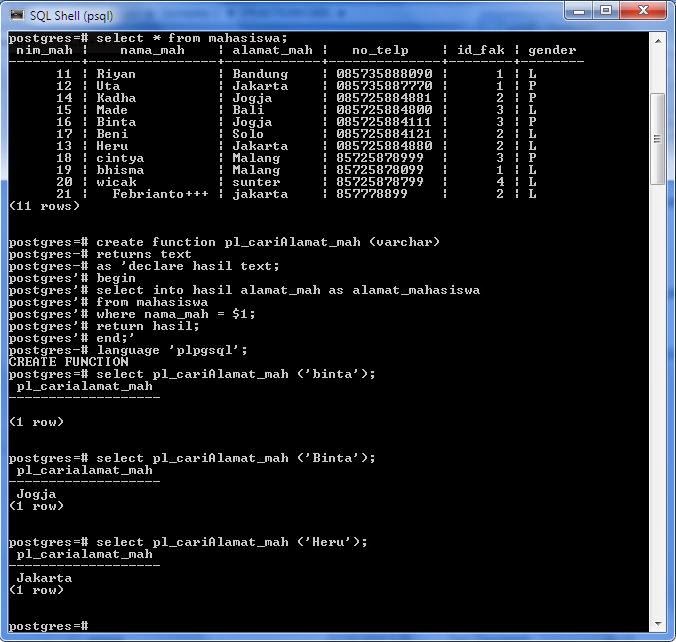Screen dimensions: 676x642
Task: Click phone number 085735887770
Action: tap(384, 86)
